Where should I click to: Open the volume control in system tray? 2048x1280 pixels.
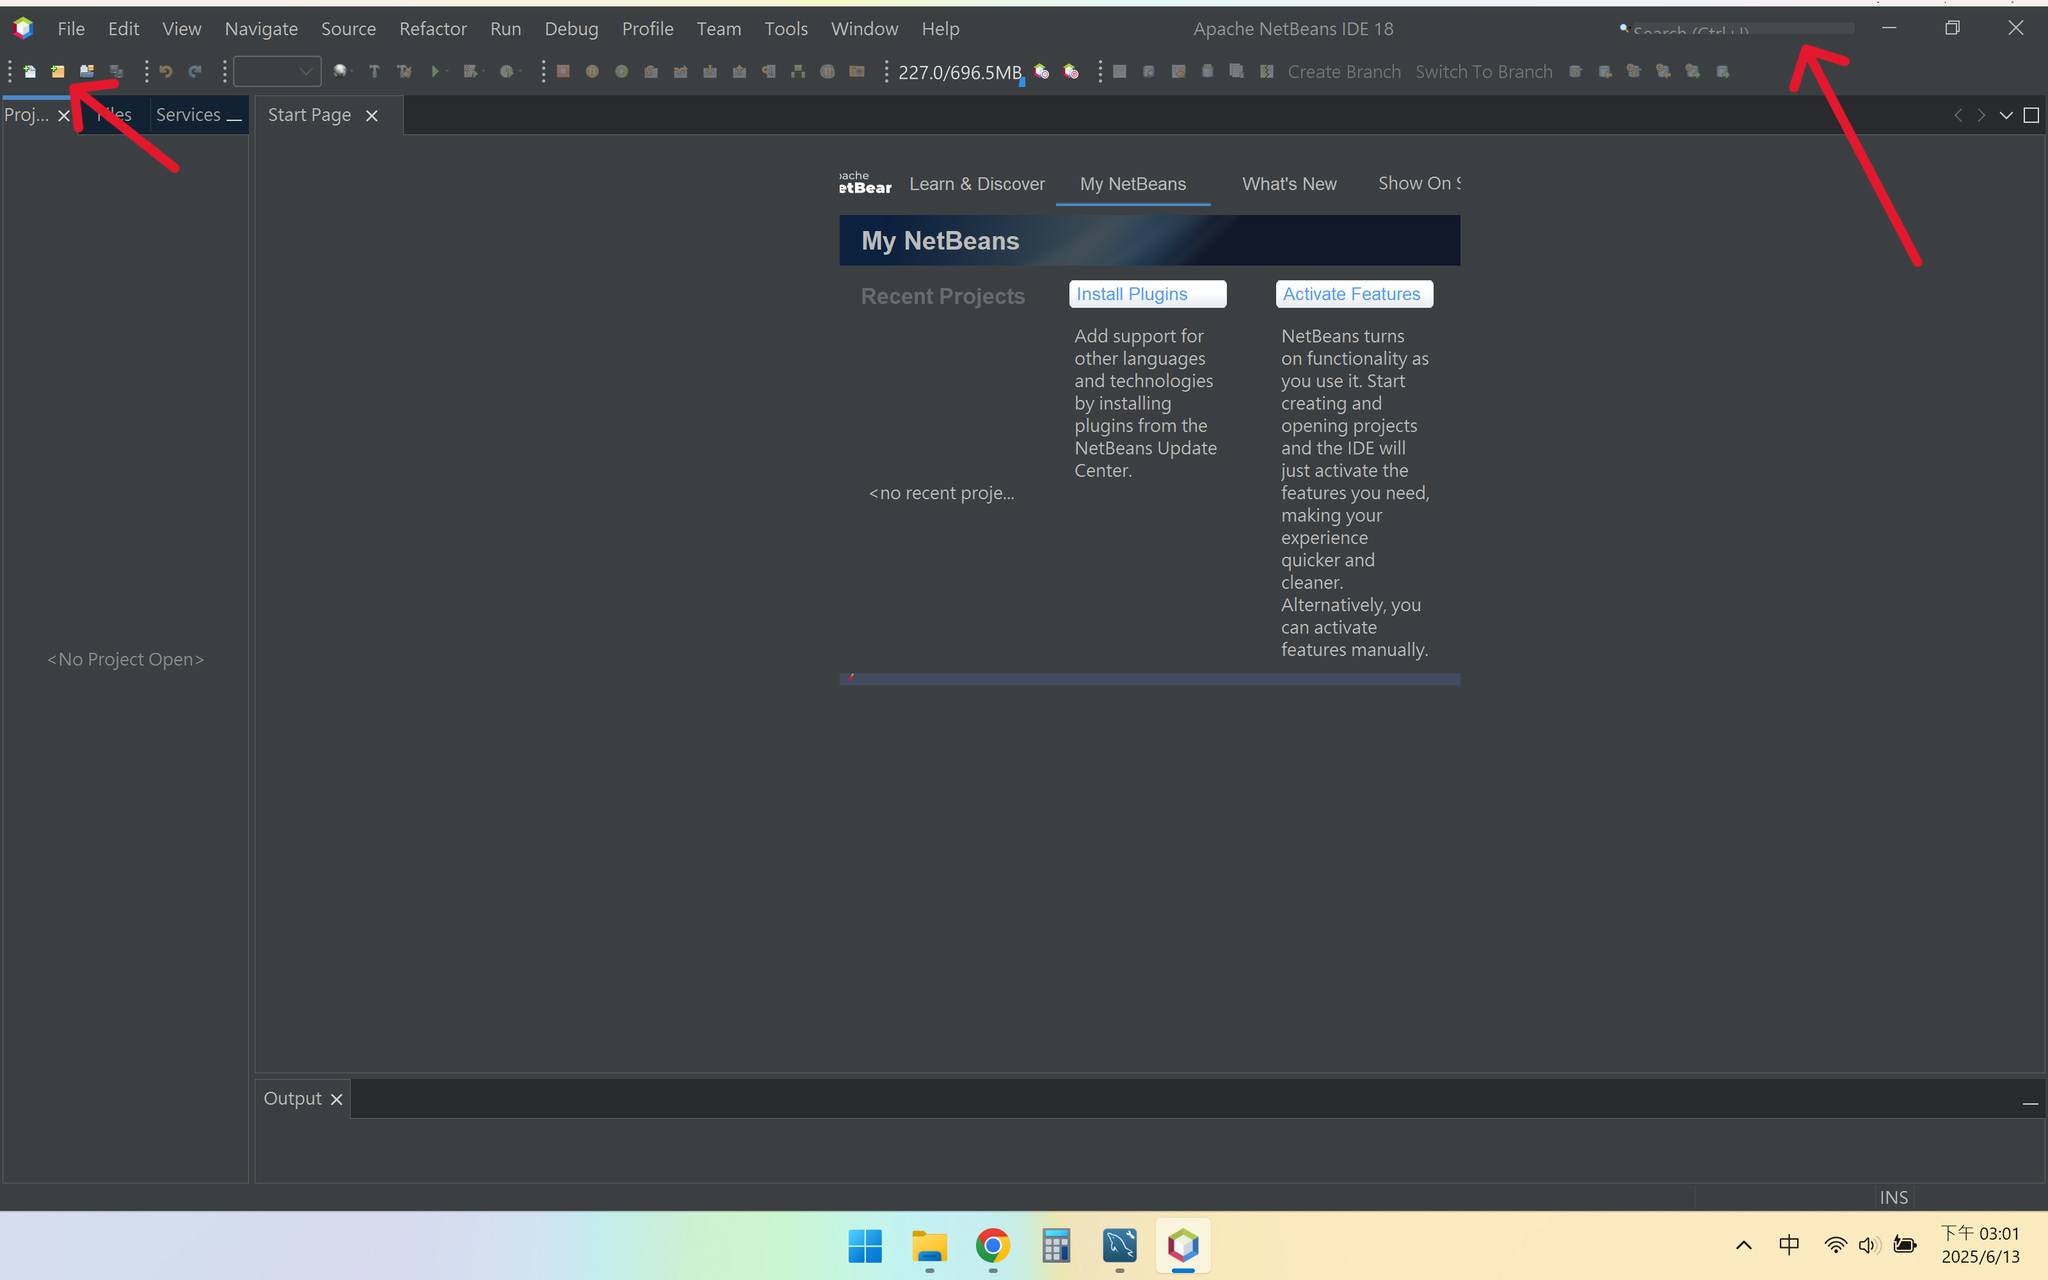click(1868, 1245)
